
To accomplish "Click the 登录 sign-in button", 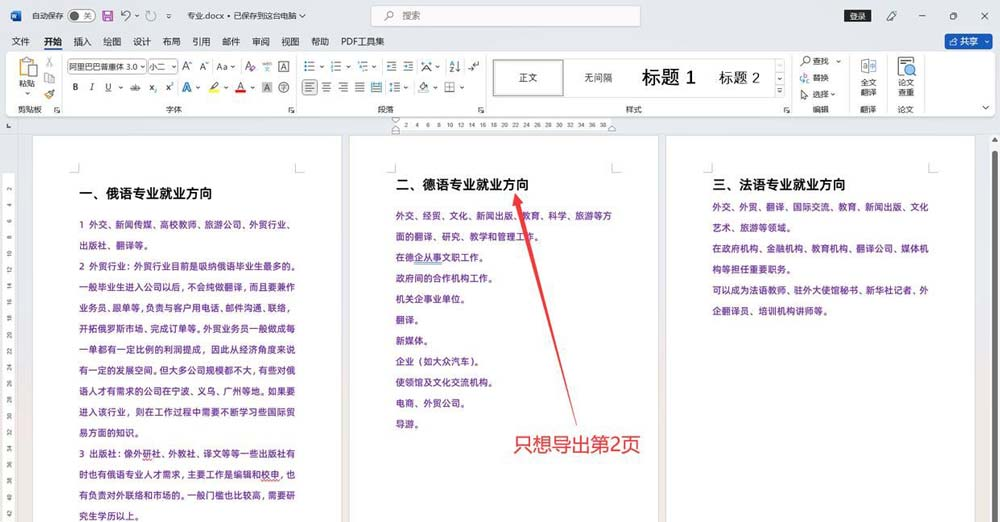I will pyautogui.click(x=857, y=16).
